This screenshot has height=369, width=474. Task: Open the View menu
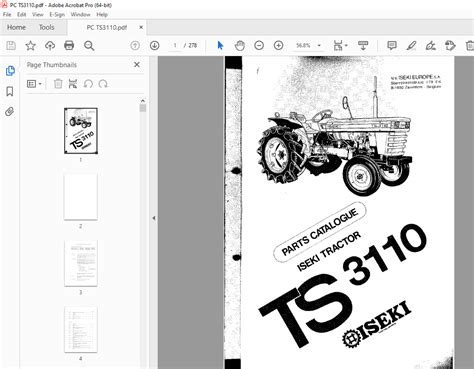pos(38,15)
